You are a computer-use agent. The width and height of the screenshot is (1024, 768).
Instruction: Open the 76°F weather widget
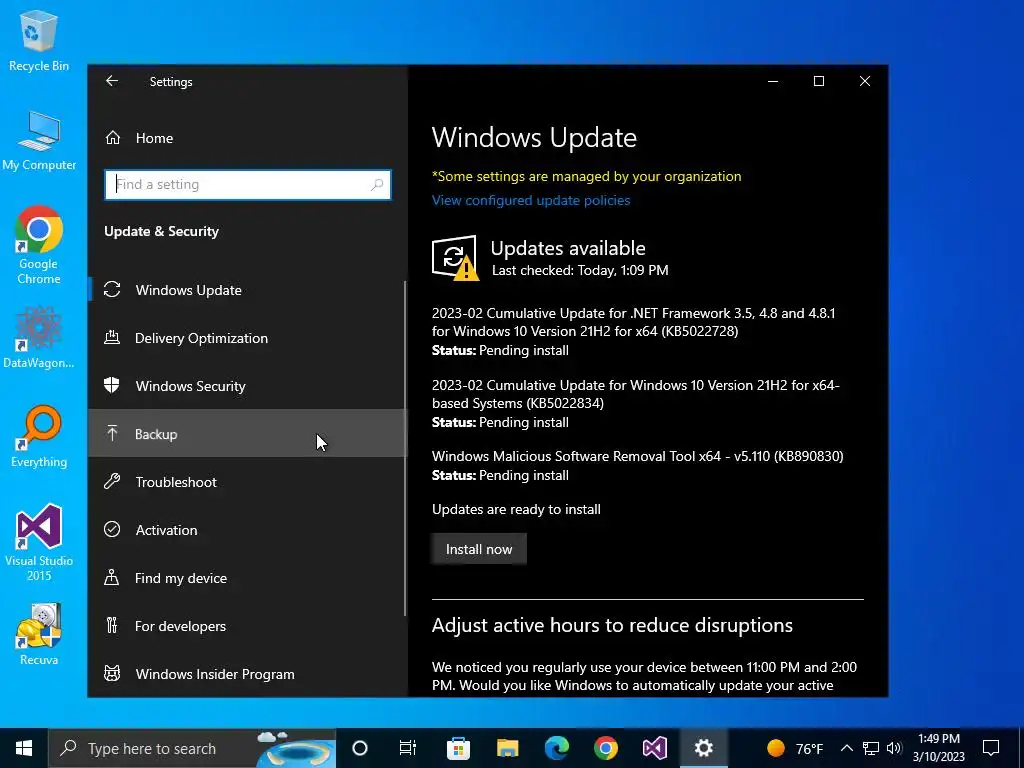[x=795, y=748]
